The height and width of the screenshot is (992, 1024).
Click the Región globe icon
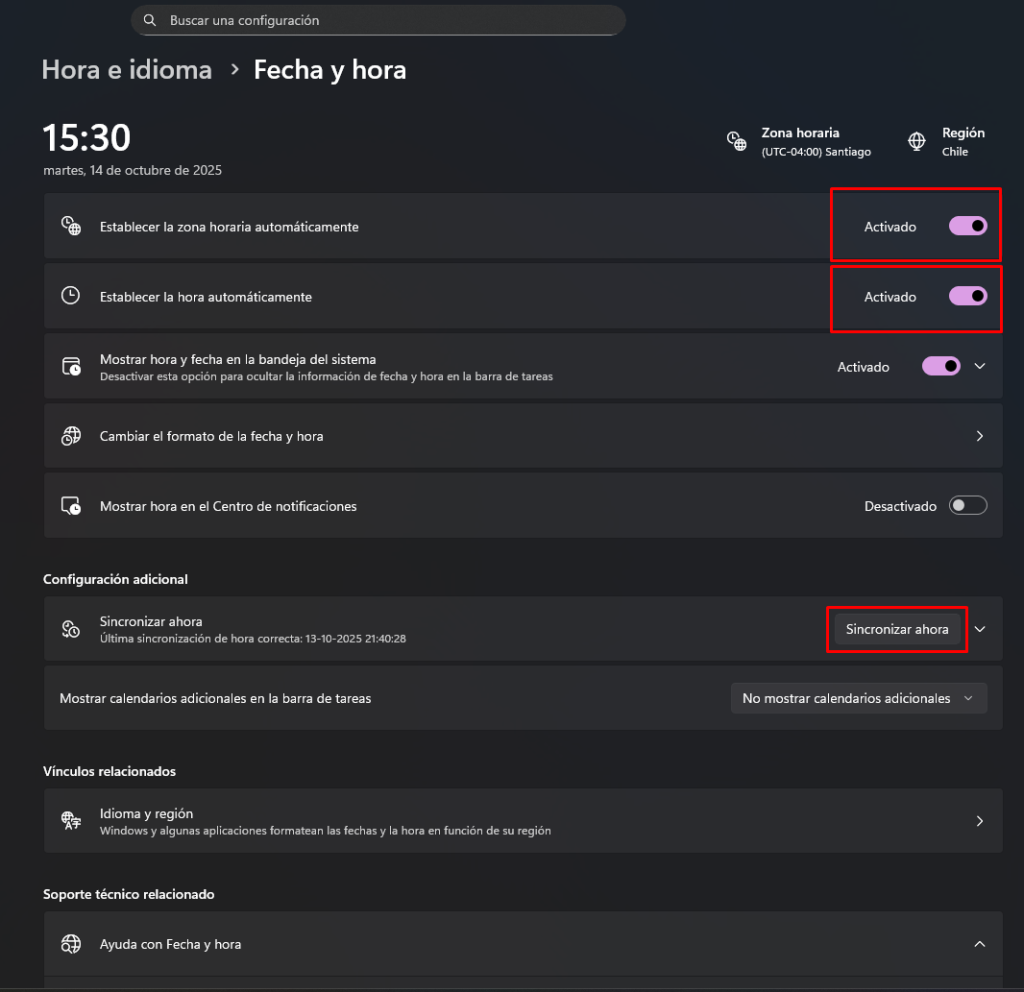916,141
